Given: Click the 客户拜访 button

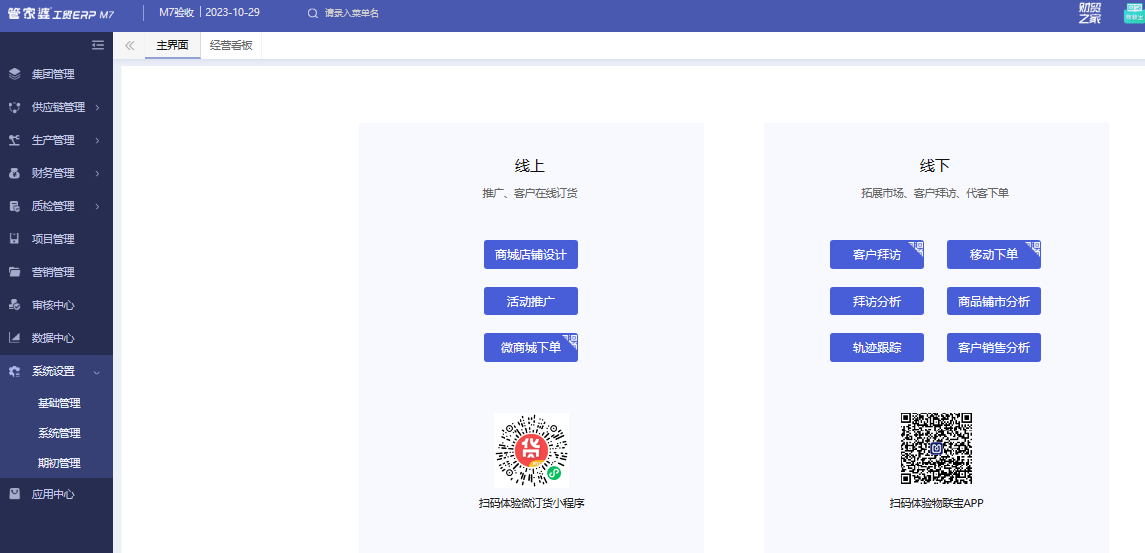Looking at the screenshot, I should [x=877, y=254].
